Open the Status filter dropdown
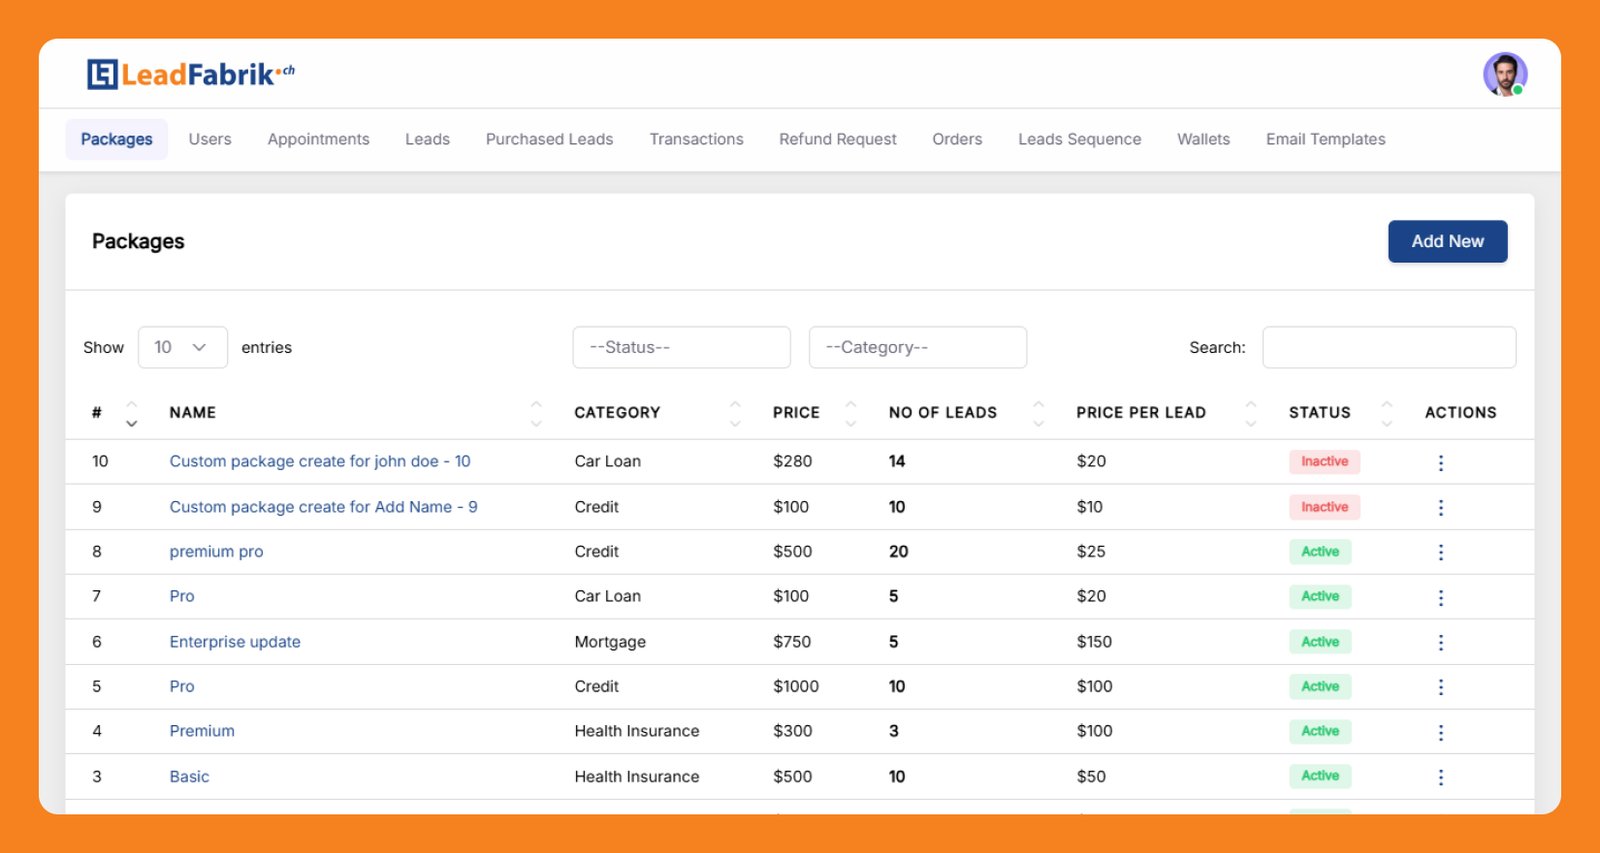The height and width of the screenshot is (853, 1600). tap(681, 347)
